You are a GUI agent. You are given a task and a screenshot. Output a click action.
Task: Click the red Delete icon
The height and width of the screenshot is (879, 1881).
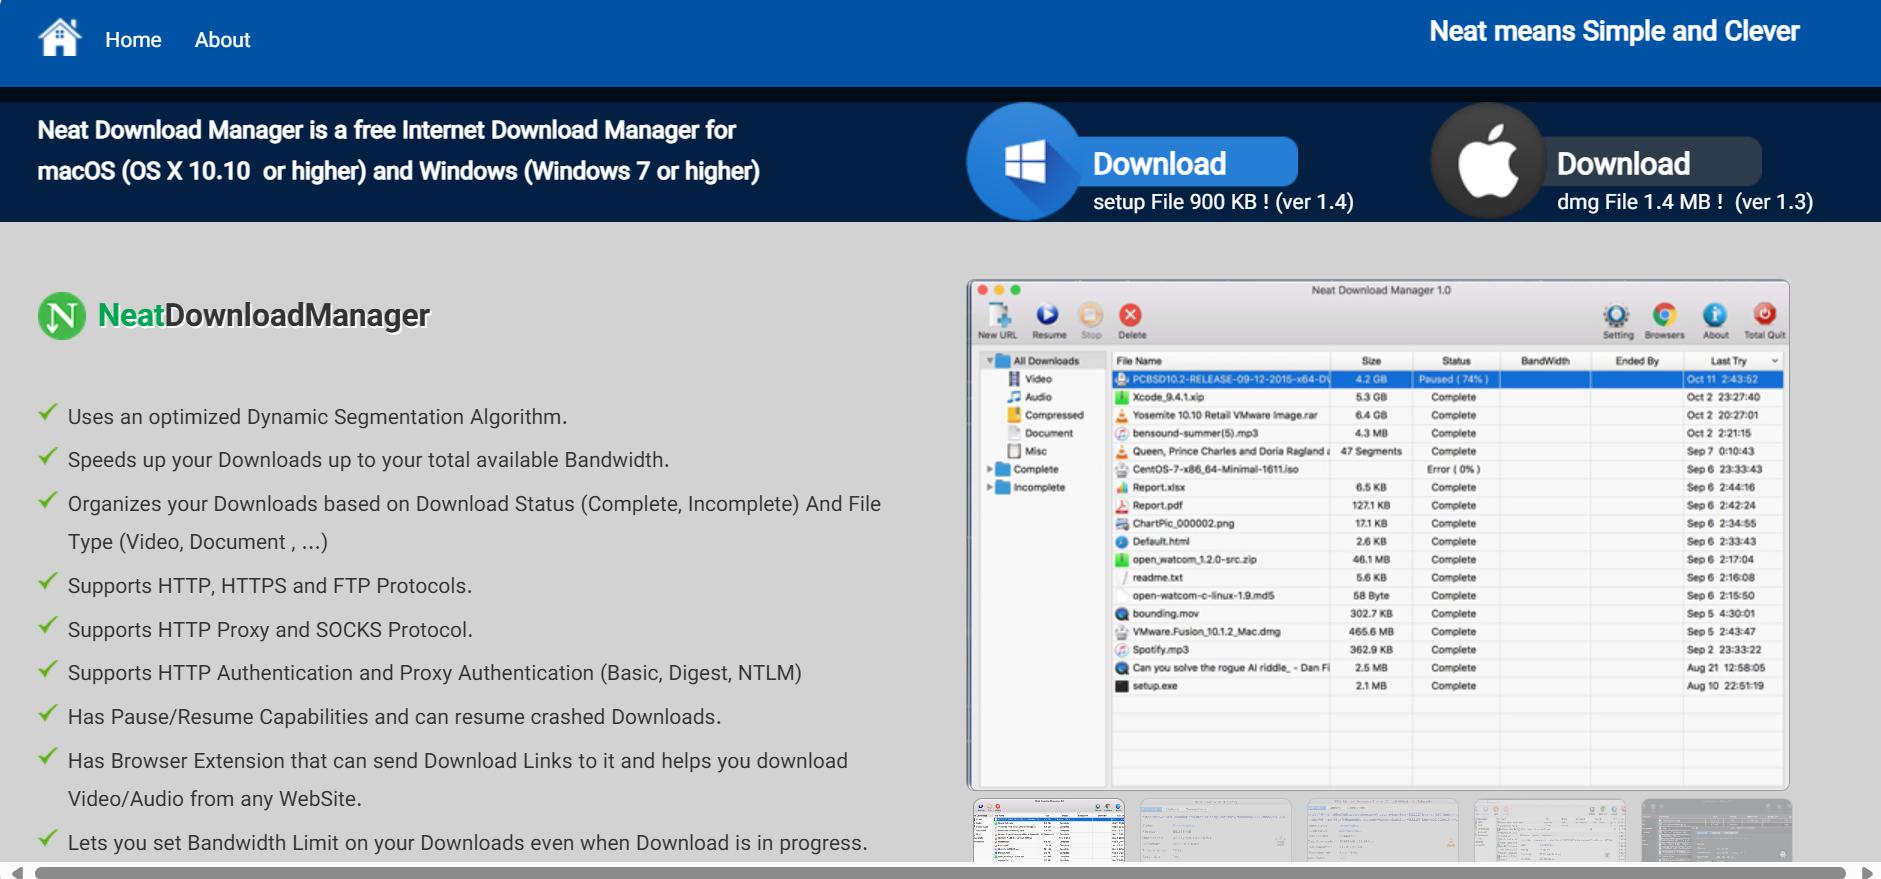point(1131,318)
